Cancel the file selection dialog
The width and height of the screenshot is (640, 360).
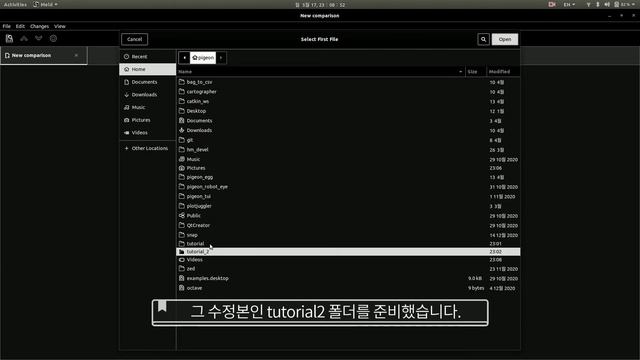coord(134,39)
